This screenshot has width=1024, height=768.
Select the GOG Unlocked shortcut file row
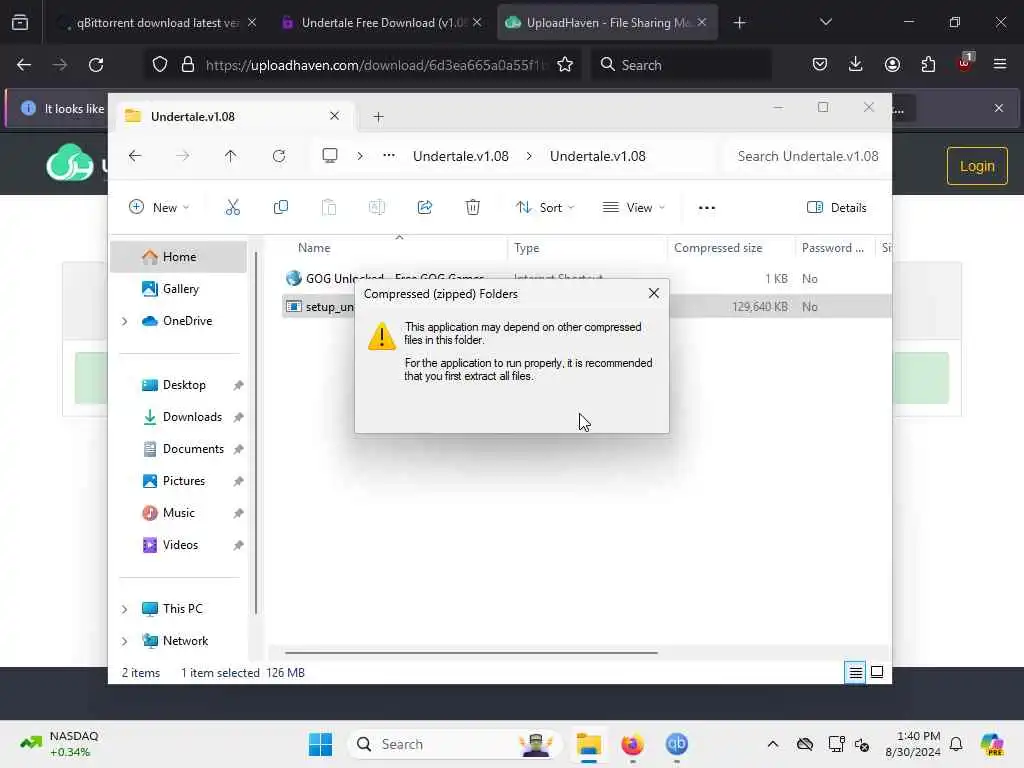coord(586,278)
